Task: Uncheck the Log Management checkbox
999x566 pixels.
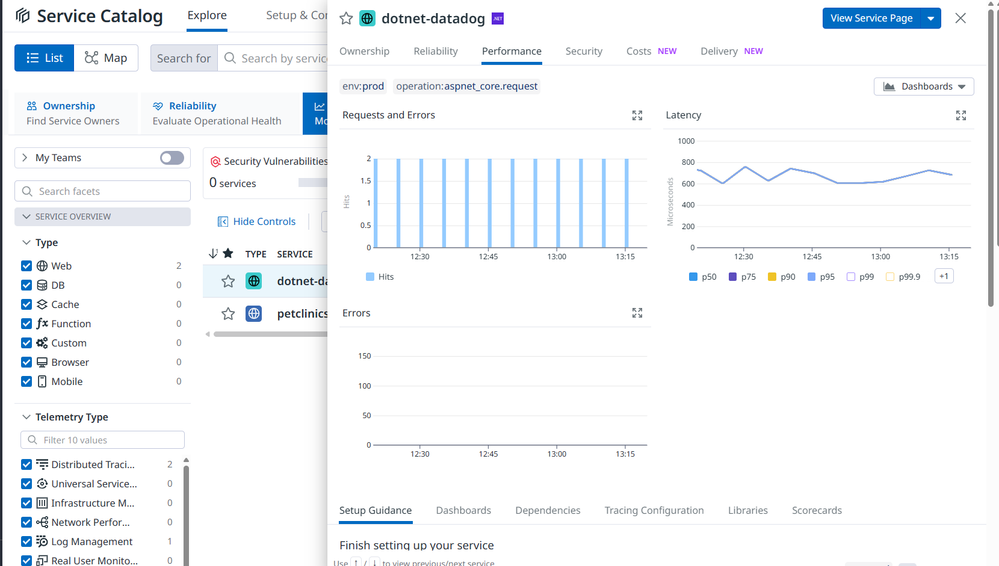Action: [26, 541]
